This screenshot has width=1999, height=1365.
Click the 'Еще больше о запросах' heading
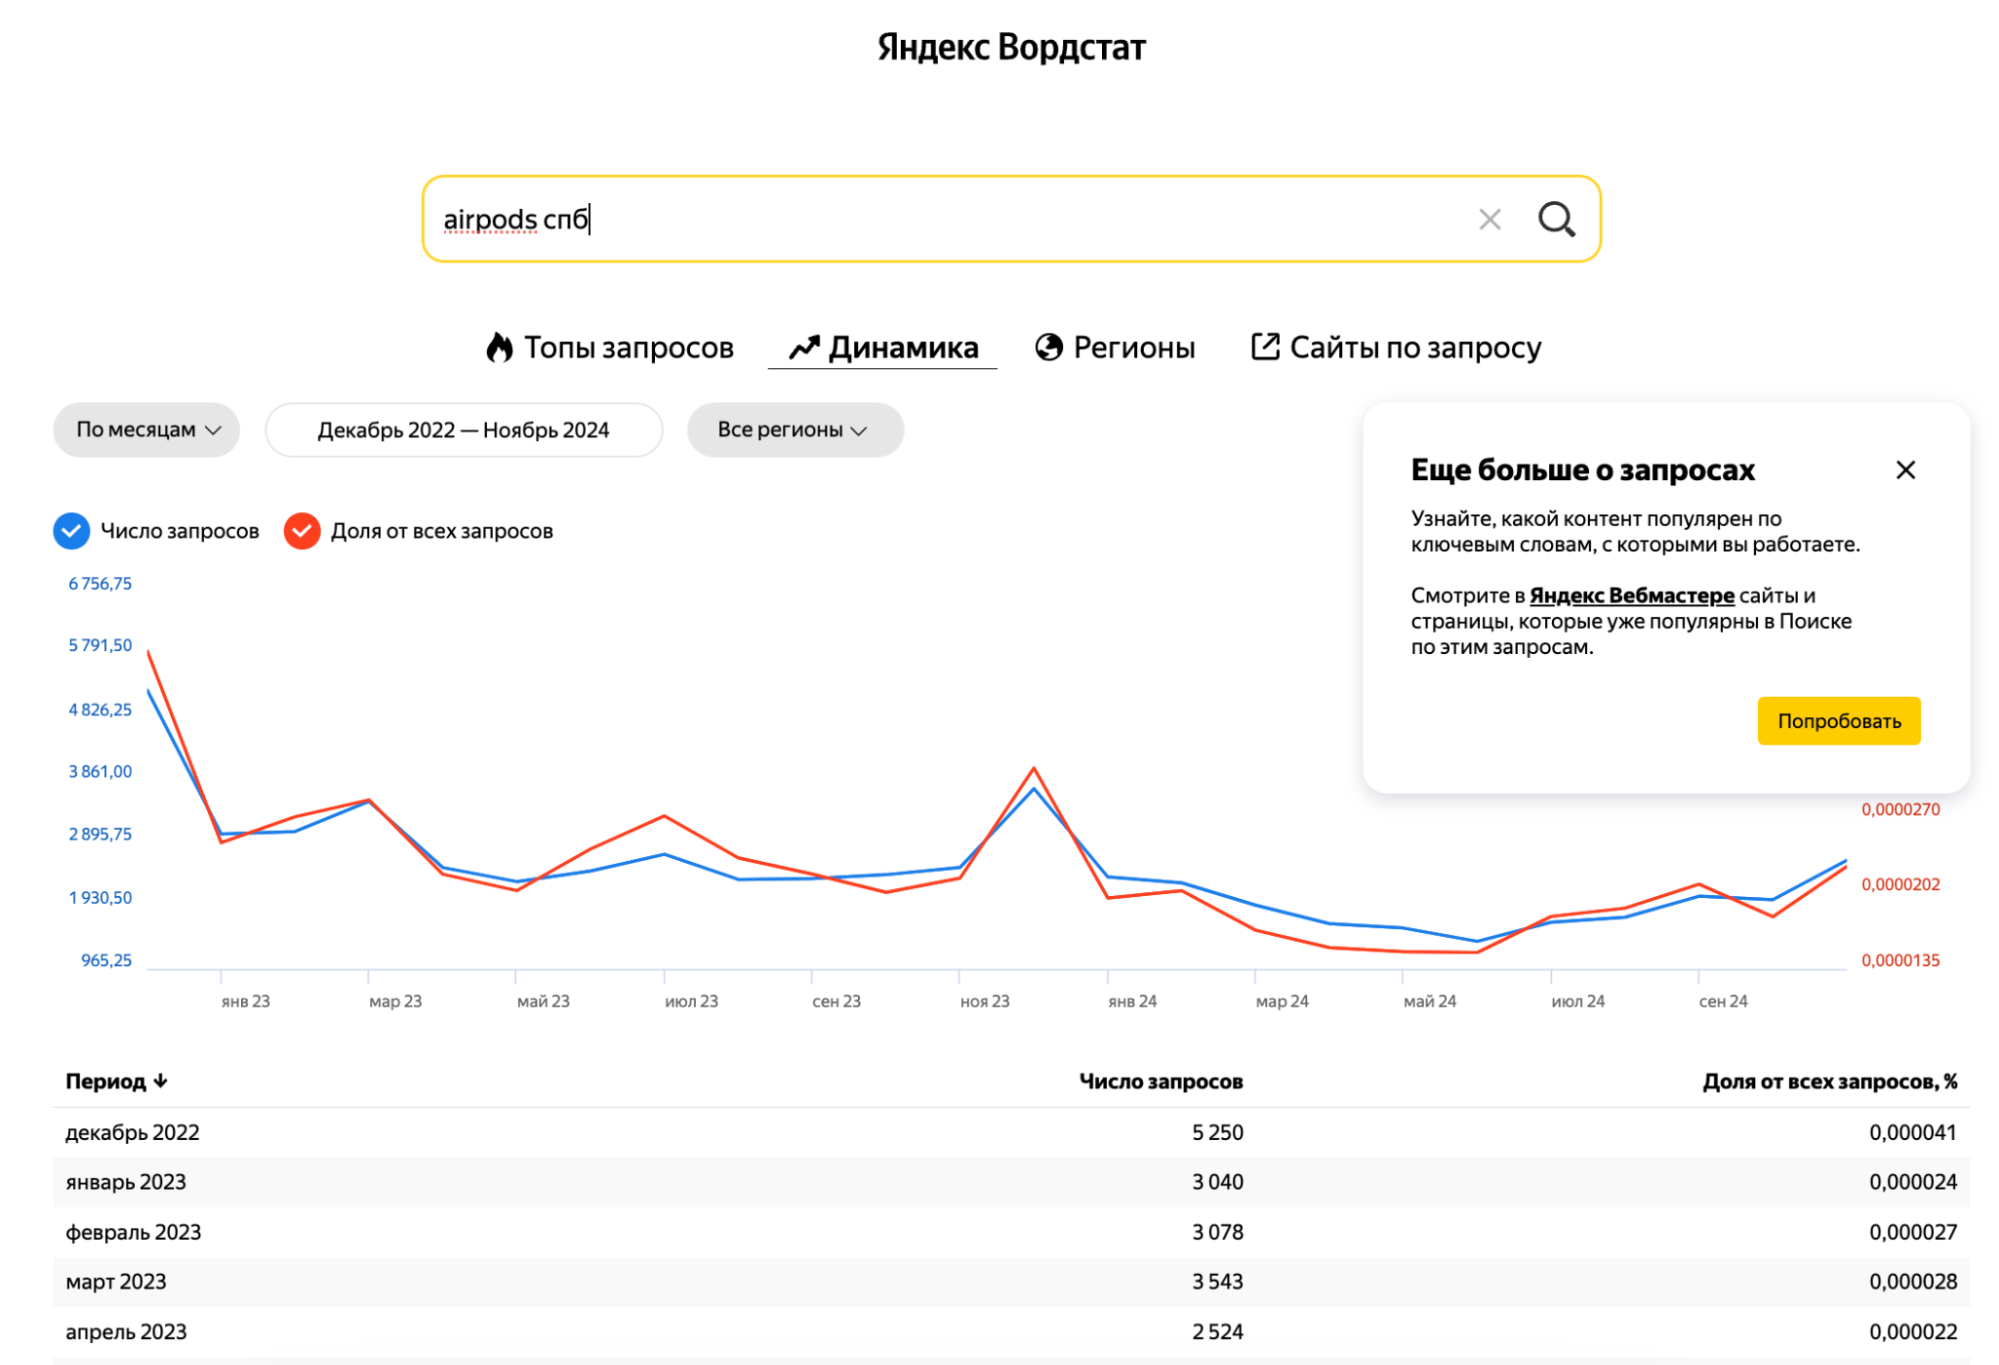[x=1583, y=470]
